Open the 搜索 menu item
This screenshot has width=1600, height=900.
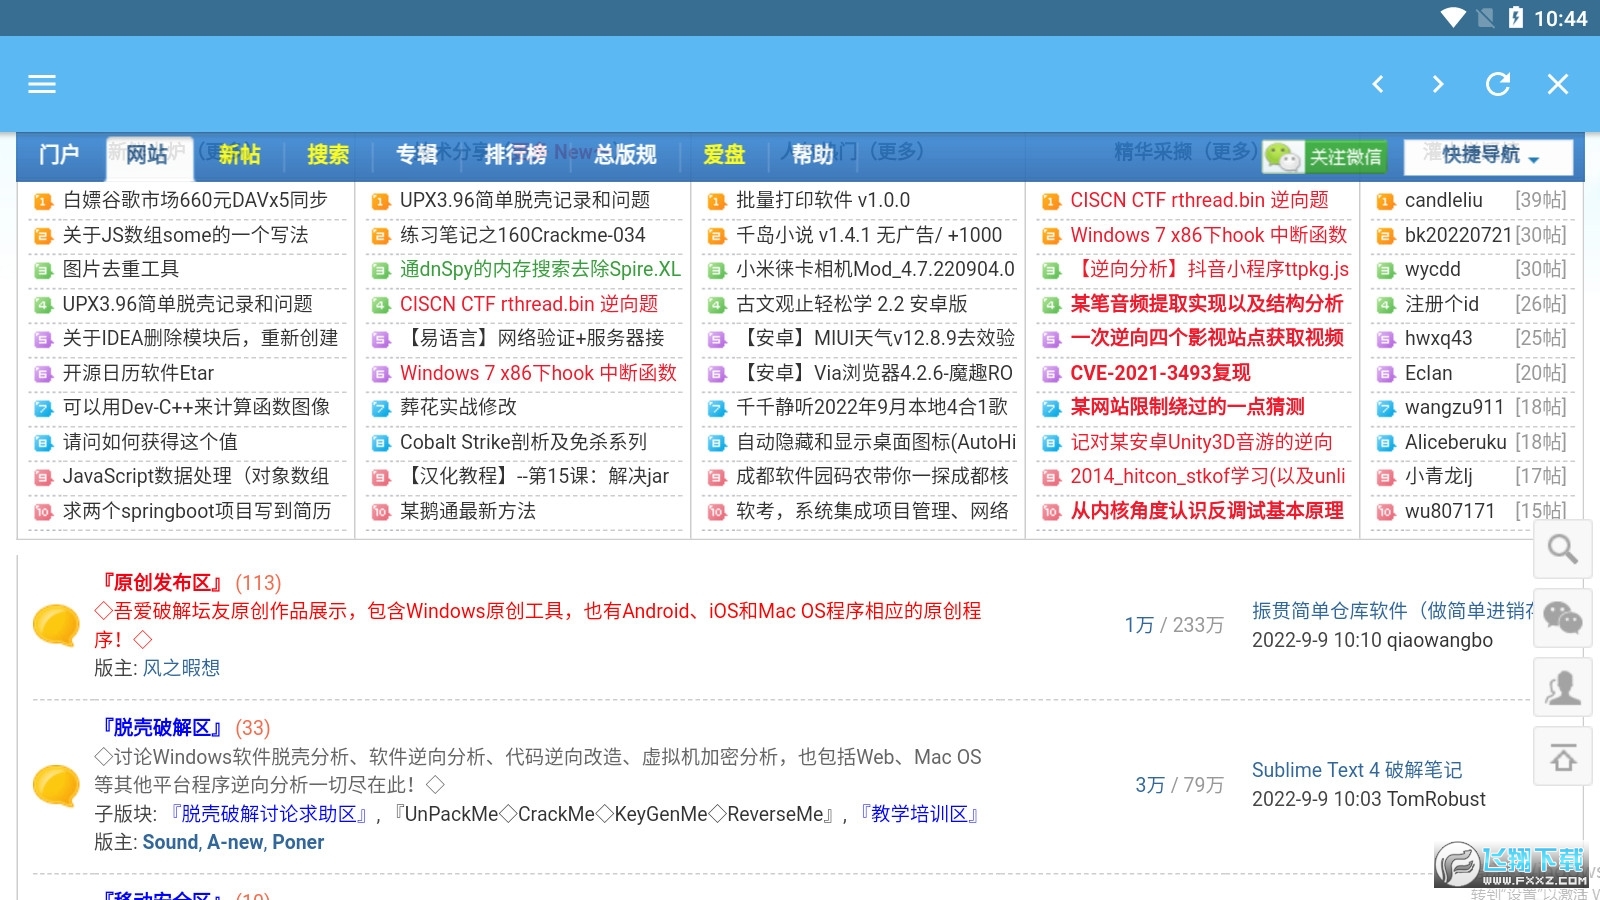pos(328,155)
